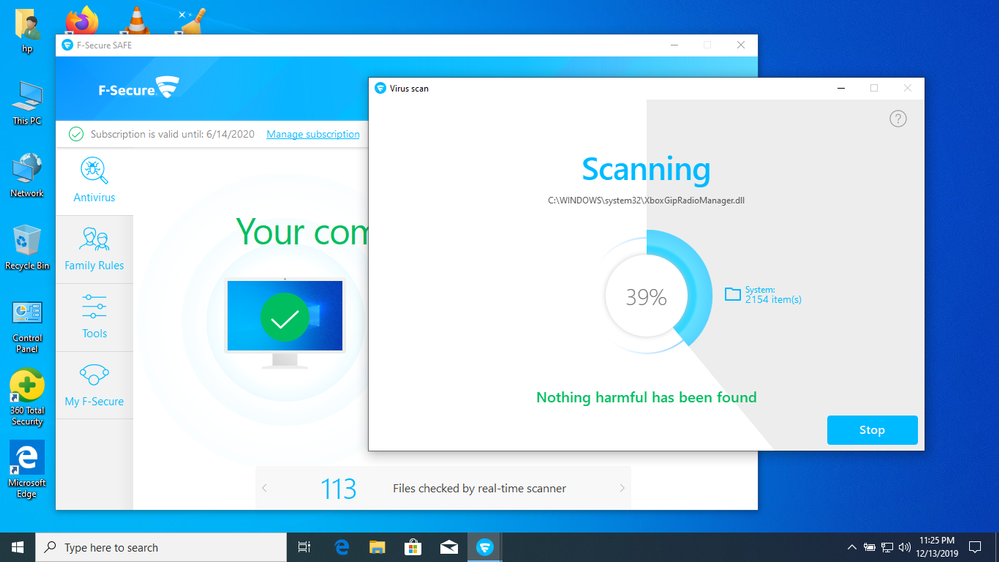999x562 pixels.
Task: Select Microsoft Edge desktop shortcut
Action: (x=27, y=470)
